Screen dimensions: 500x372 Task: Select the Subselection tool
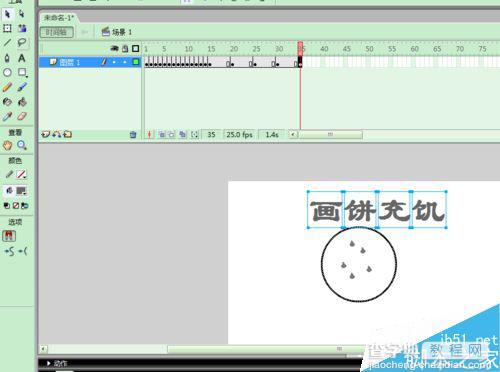point(22,14)
